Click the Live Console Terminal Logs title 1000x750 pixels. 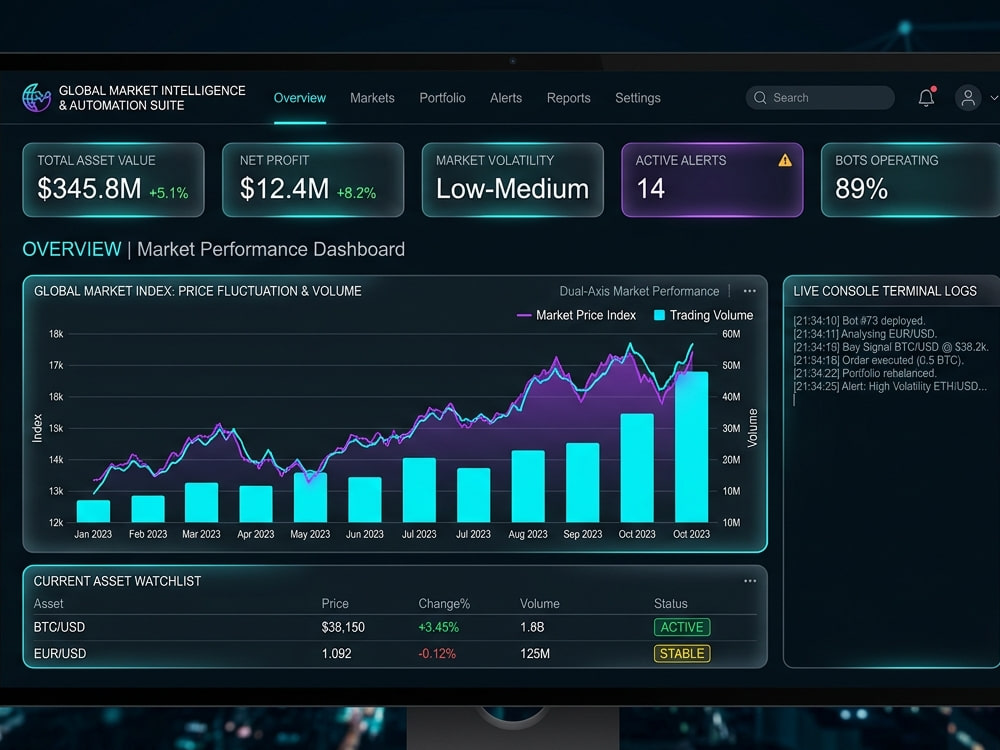coord(885,291)
